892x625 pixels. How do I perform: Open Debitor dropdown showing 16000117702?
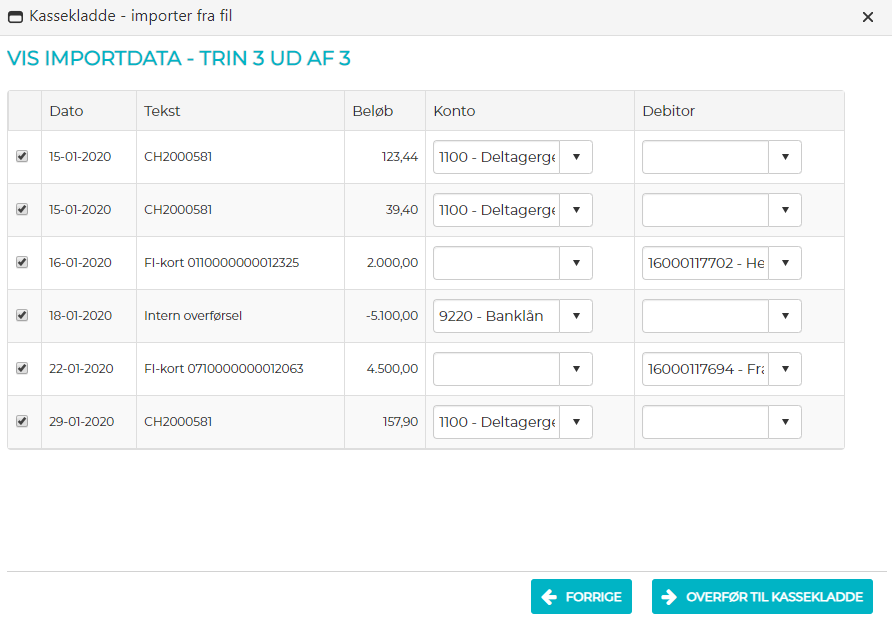[785, 263]
